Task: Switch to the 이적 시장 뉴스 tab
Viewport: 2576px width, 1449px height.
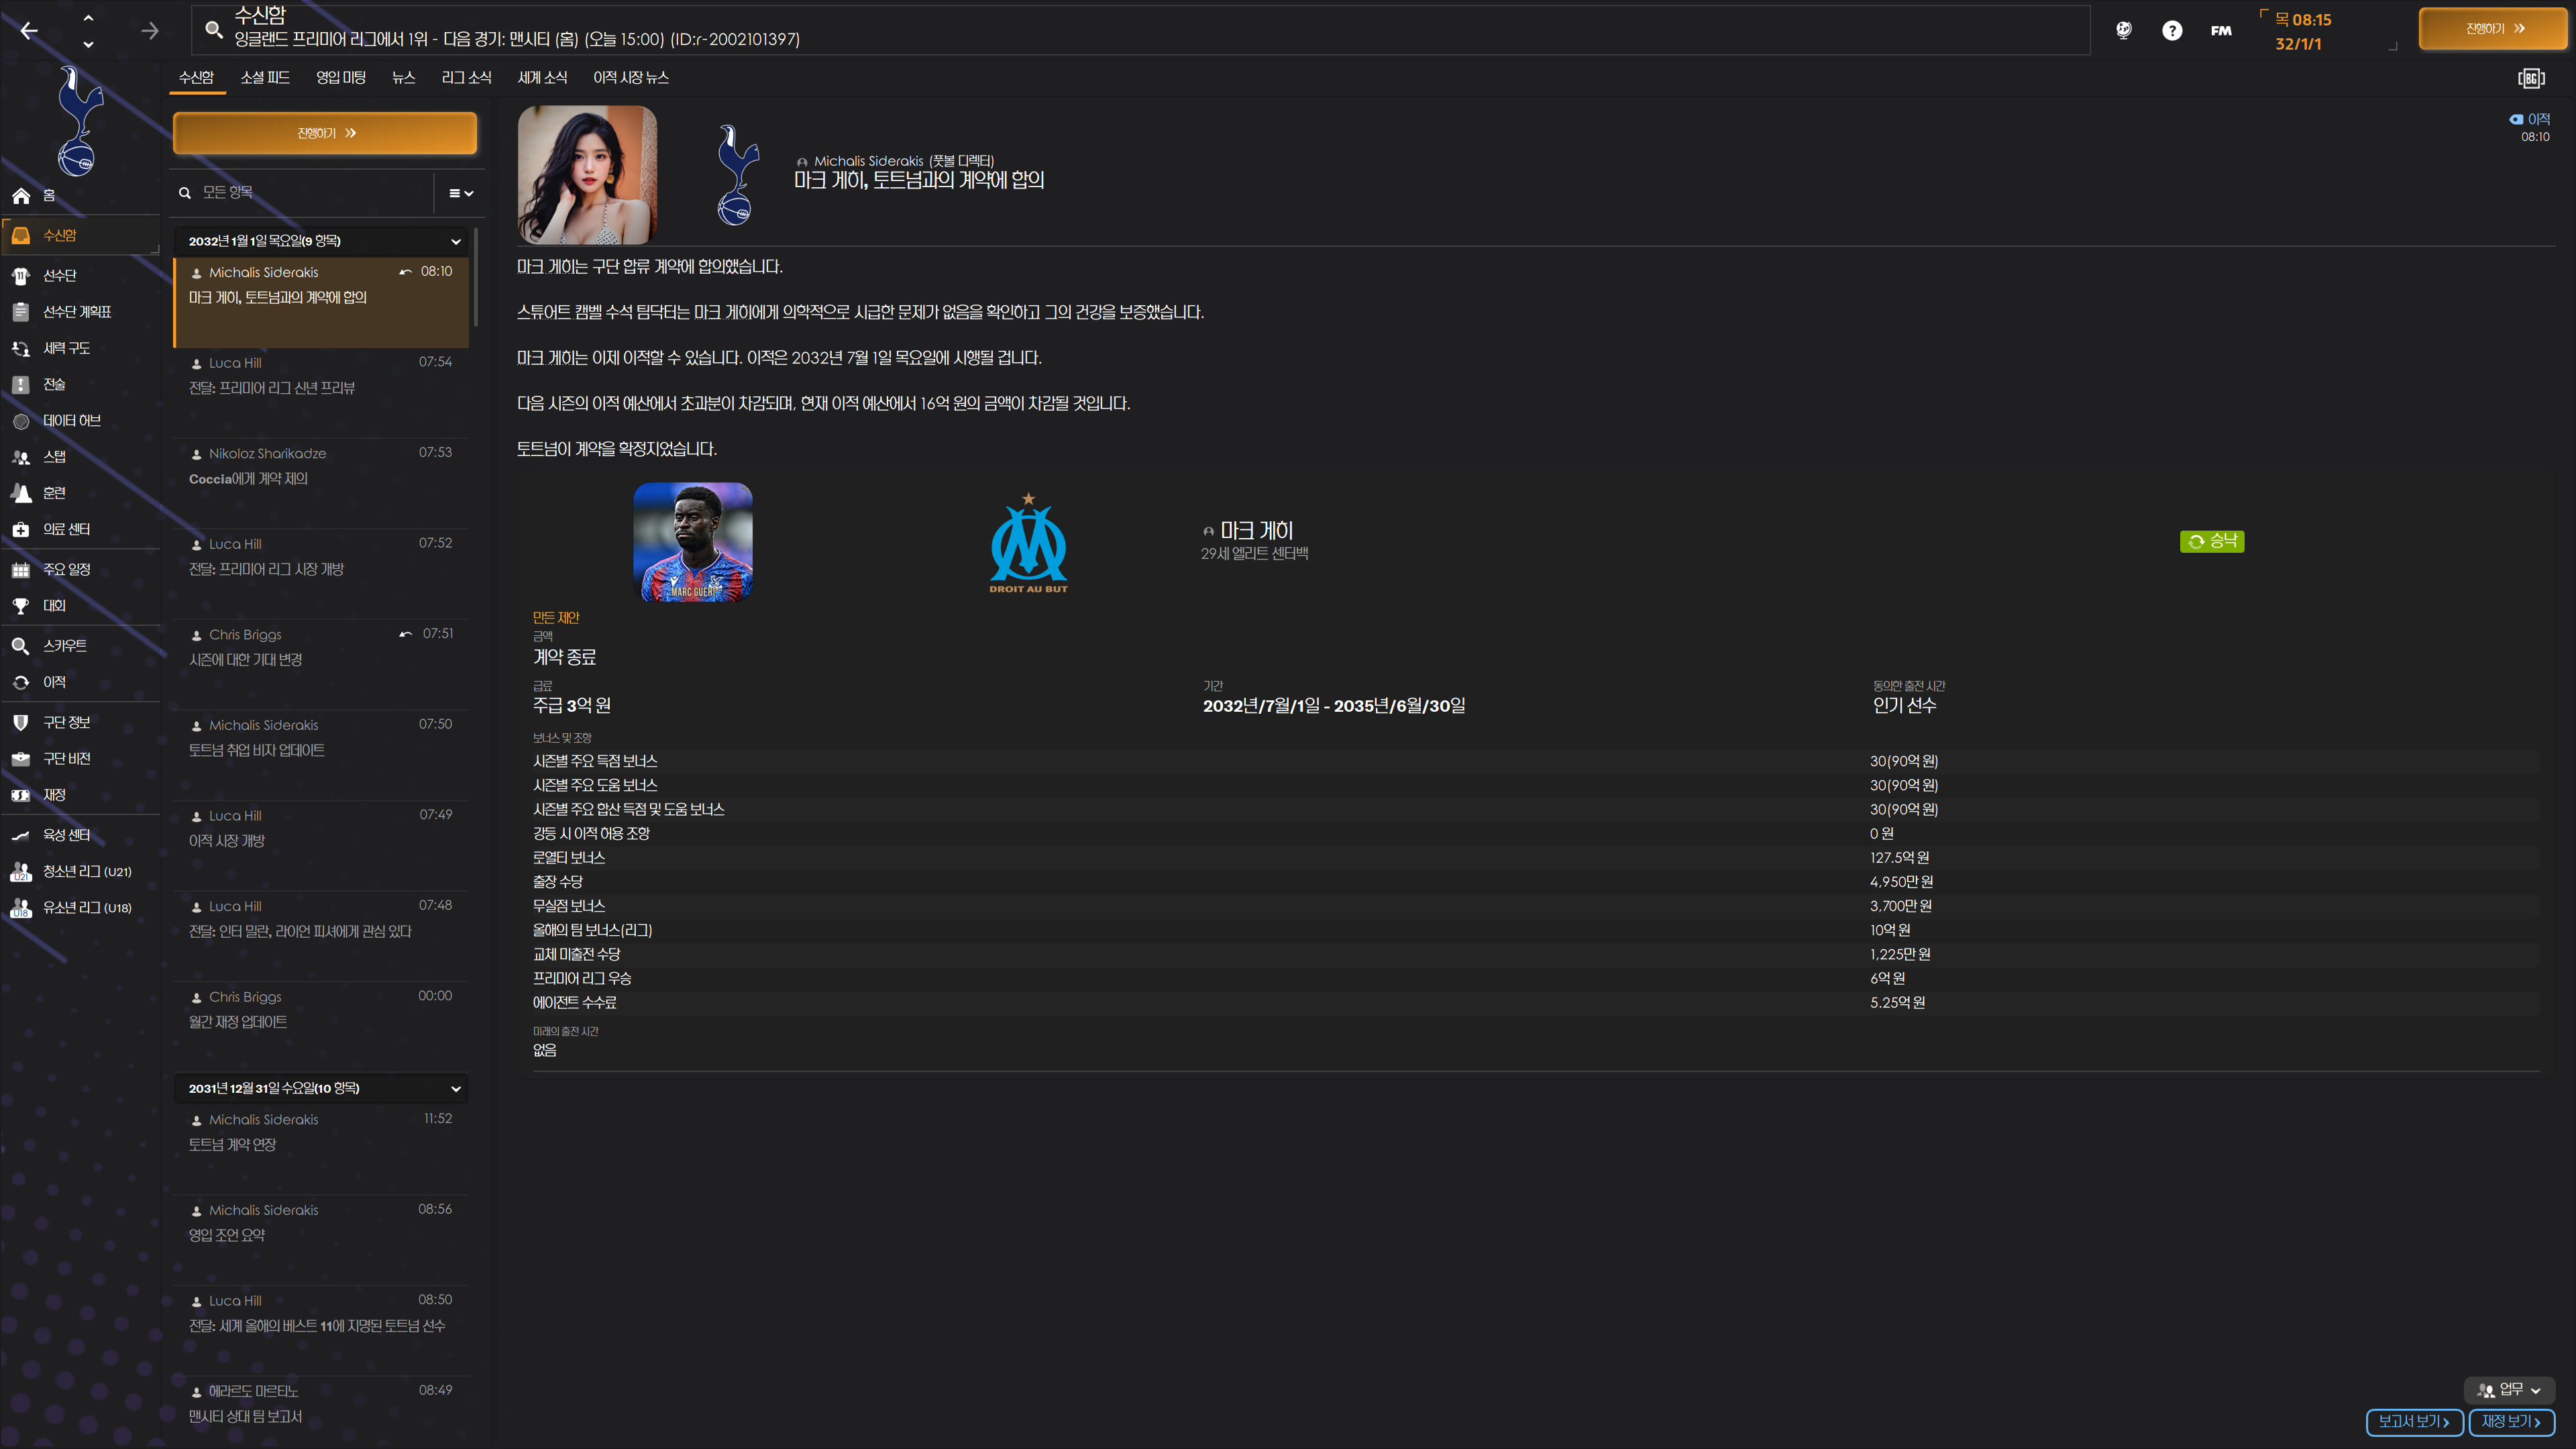Action: (630, 77)
